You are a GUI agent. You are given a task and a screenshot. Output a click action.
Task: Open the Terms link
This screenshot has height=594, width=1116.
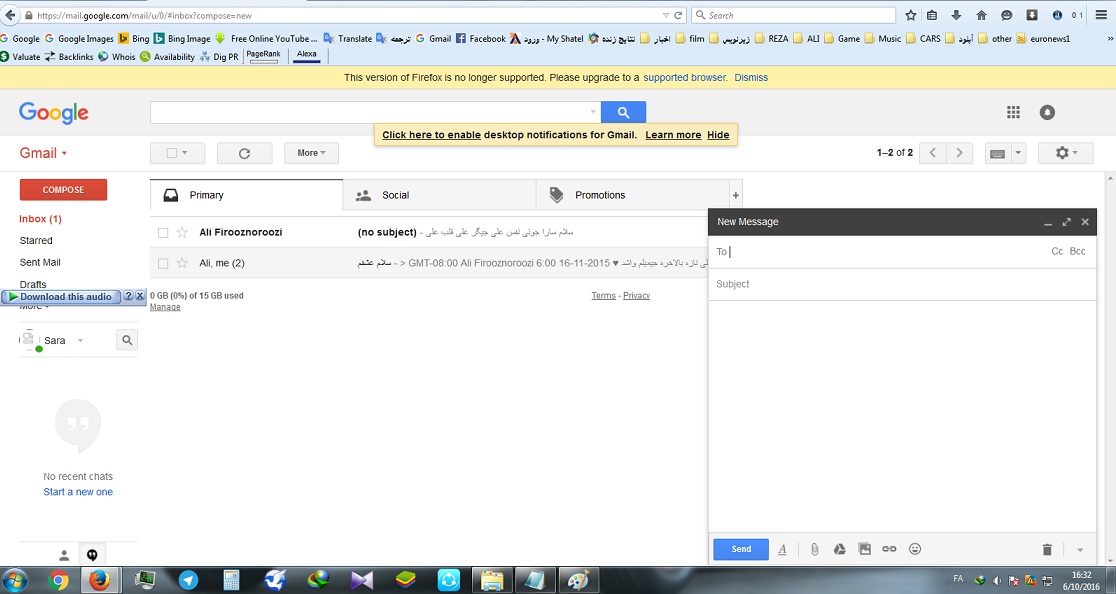tap(604, 296)
